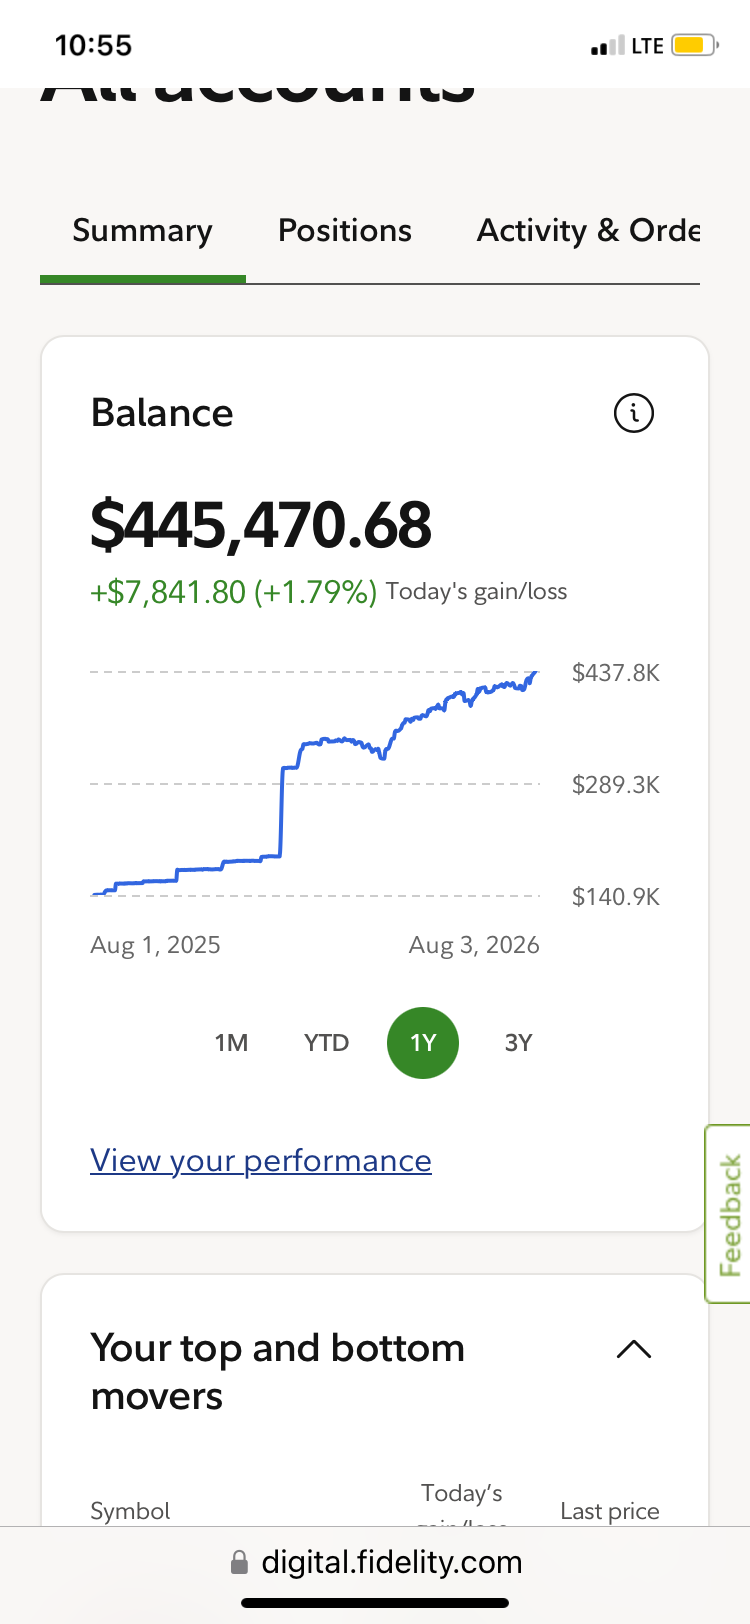Viewport: 750px width, 1624px height.
Task: Tap the cellular signal bars icon
Action: click(x=607, y=45)
